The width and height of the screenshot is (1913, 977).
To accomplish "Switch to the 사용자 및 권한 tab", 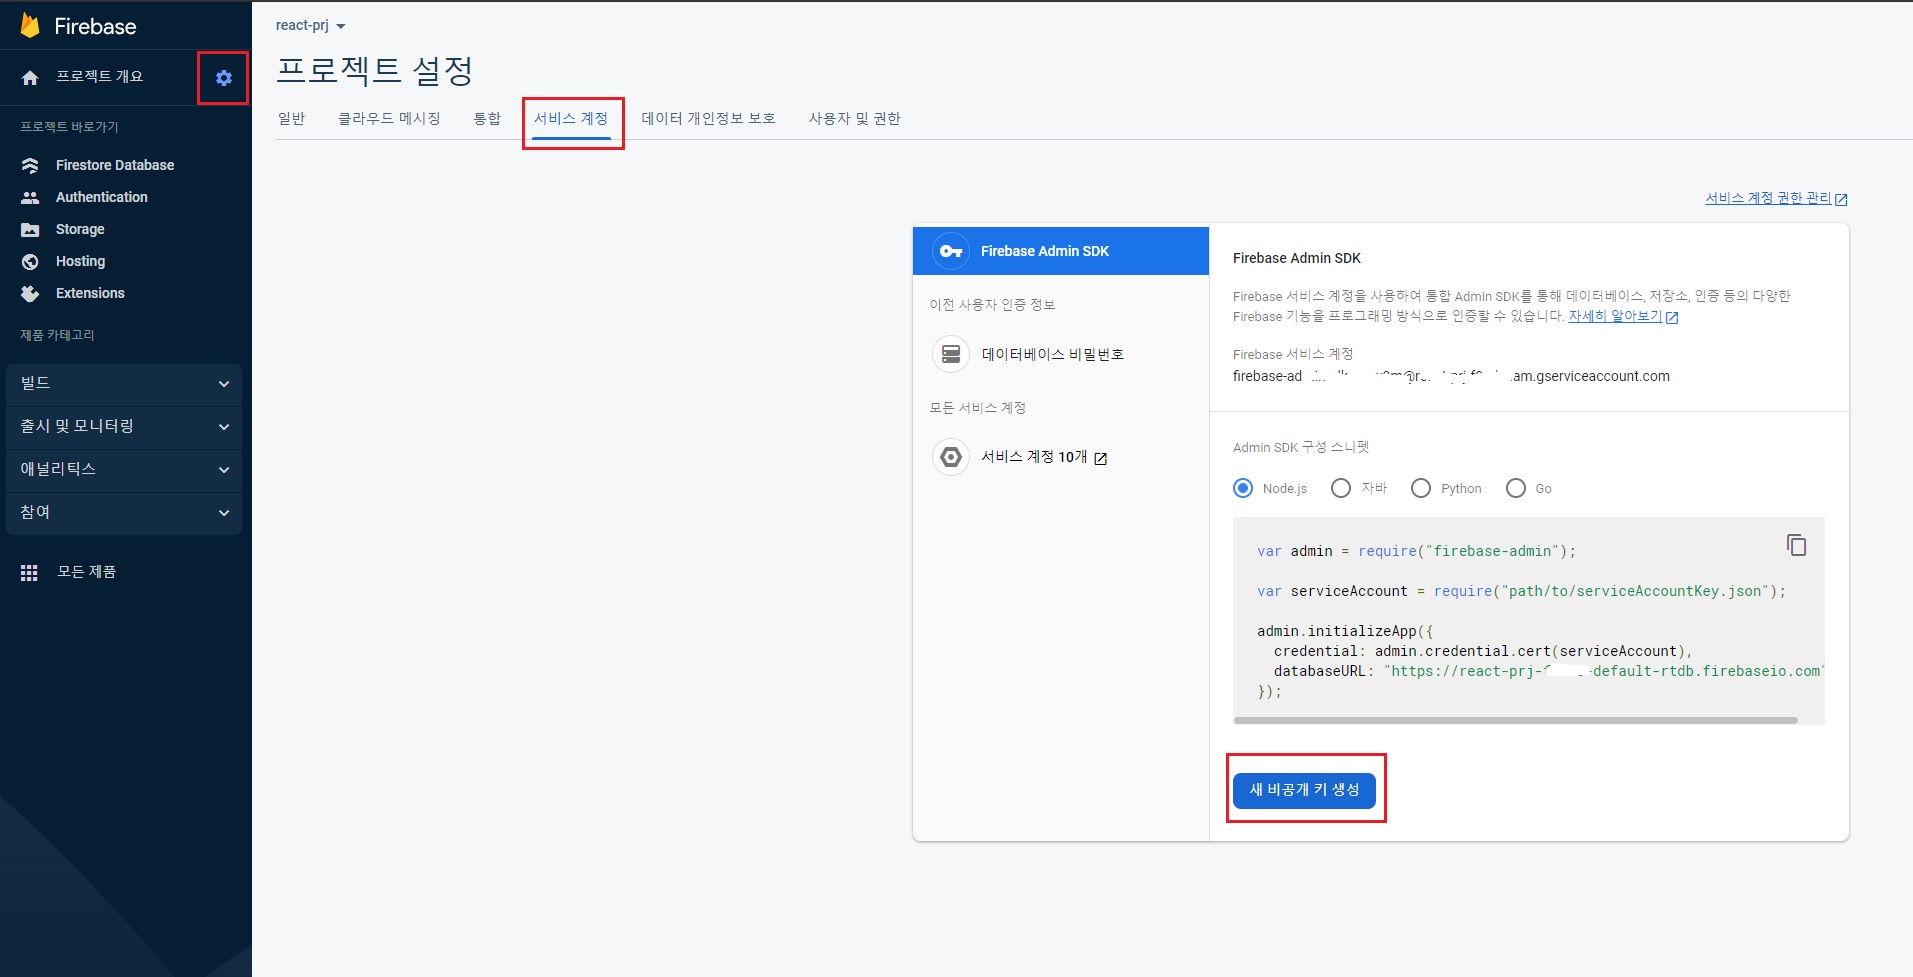I will (x=854, y=118).
